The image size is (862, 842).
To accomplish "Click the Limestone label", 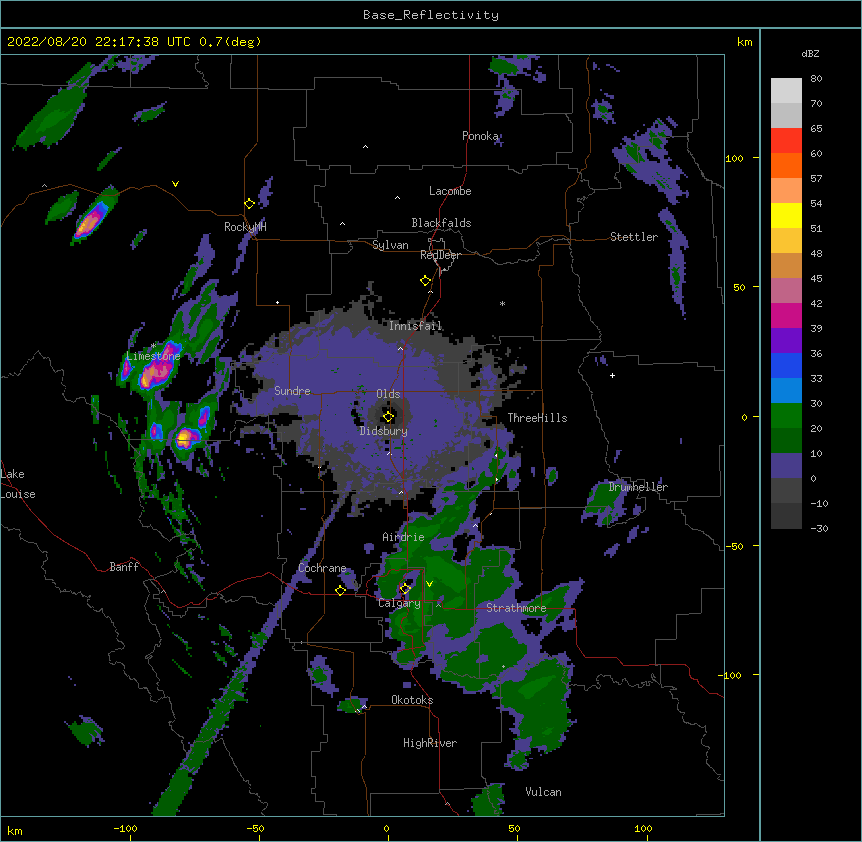I will tap(153, 356).
